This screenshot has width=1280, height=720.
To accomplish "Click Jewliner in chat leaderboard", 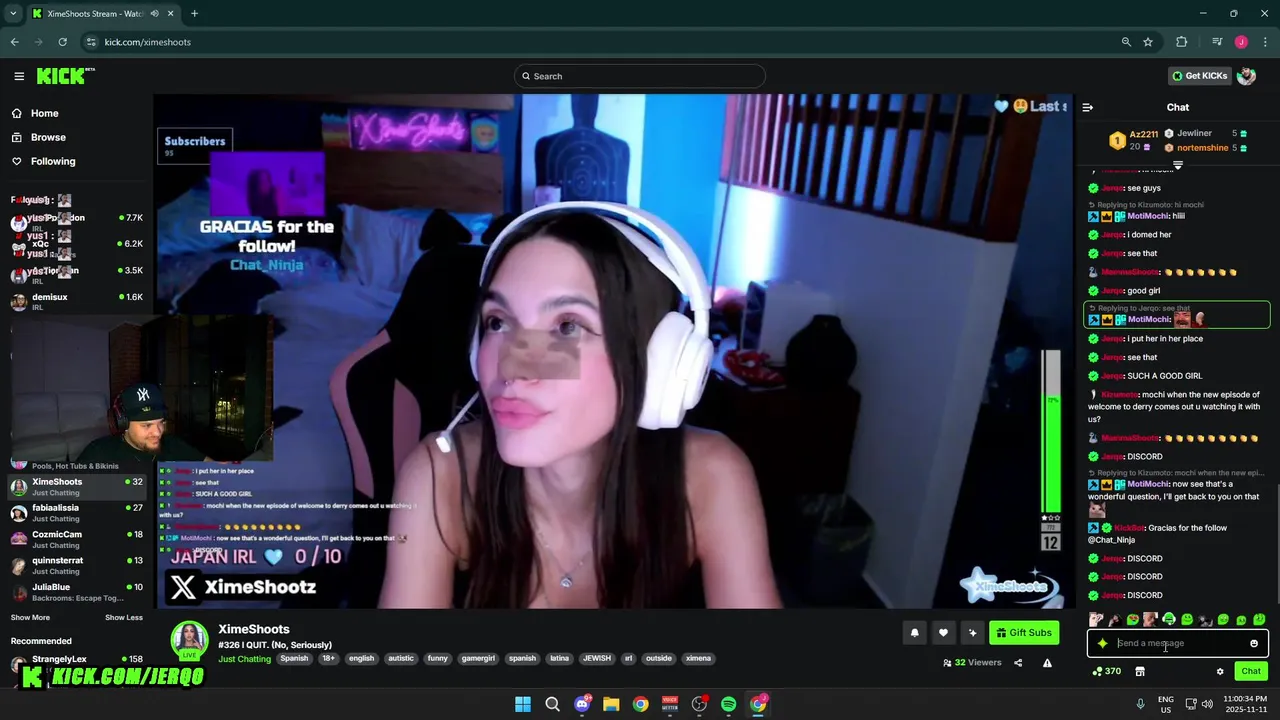I will [1194, 133].
